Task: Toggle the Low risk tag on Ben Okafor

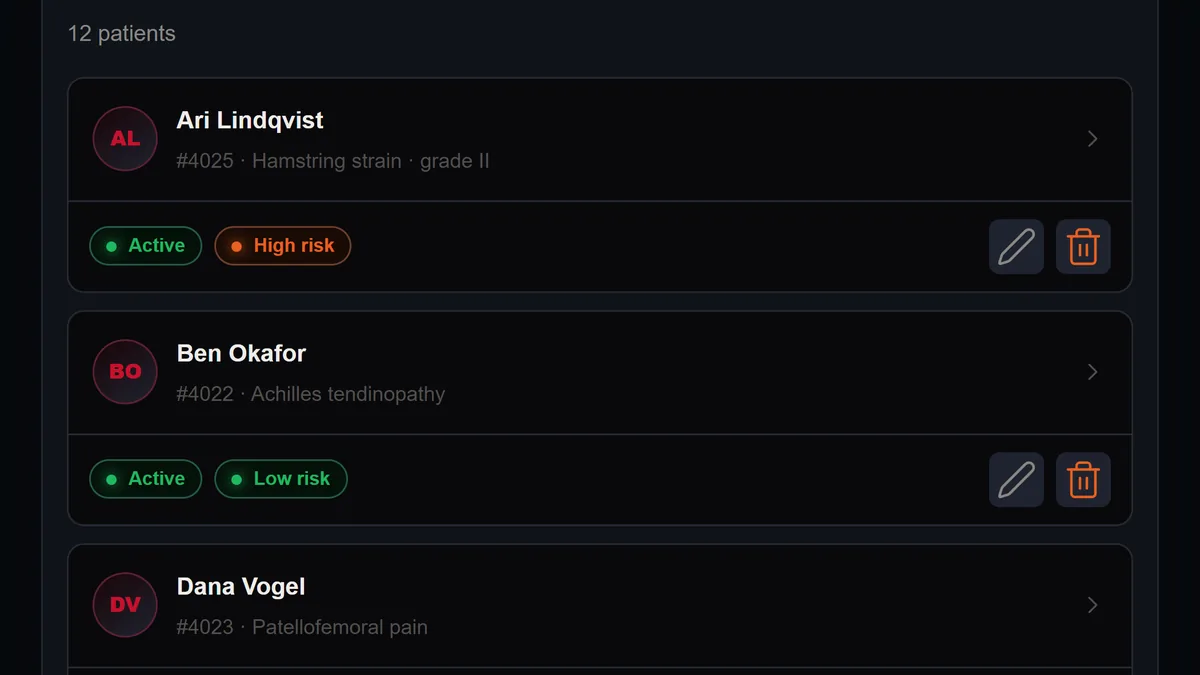Action: pos(281,479)
